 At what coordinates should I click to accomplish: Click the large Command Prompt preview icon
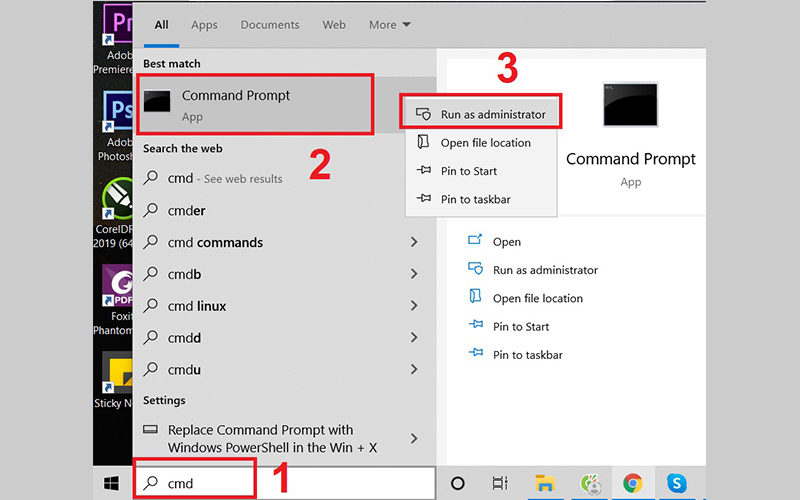click(630, 105)
